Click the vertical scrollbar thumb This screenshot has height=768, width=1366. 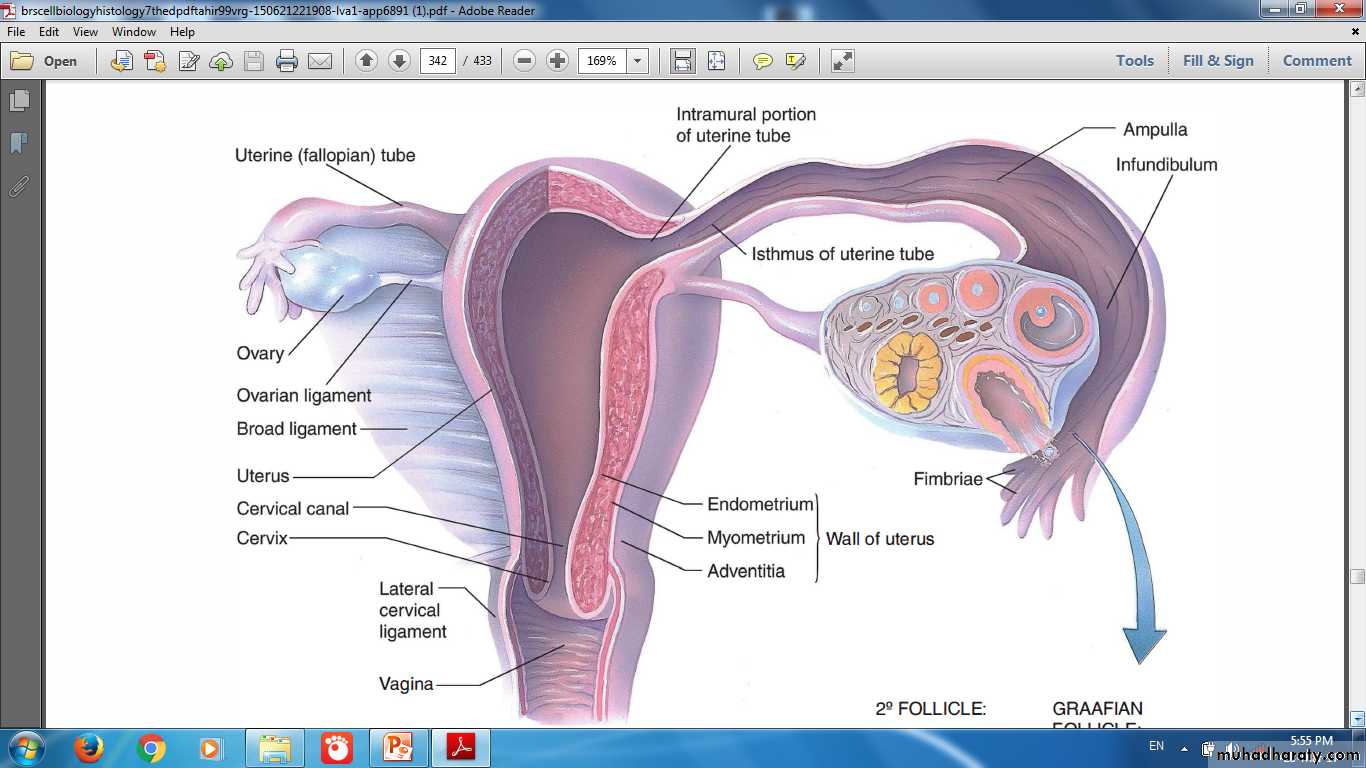tap(1357, 577)
